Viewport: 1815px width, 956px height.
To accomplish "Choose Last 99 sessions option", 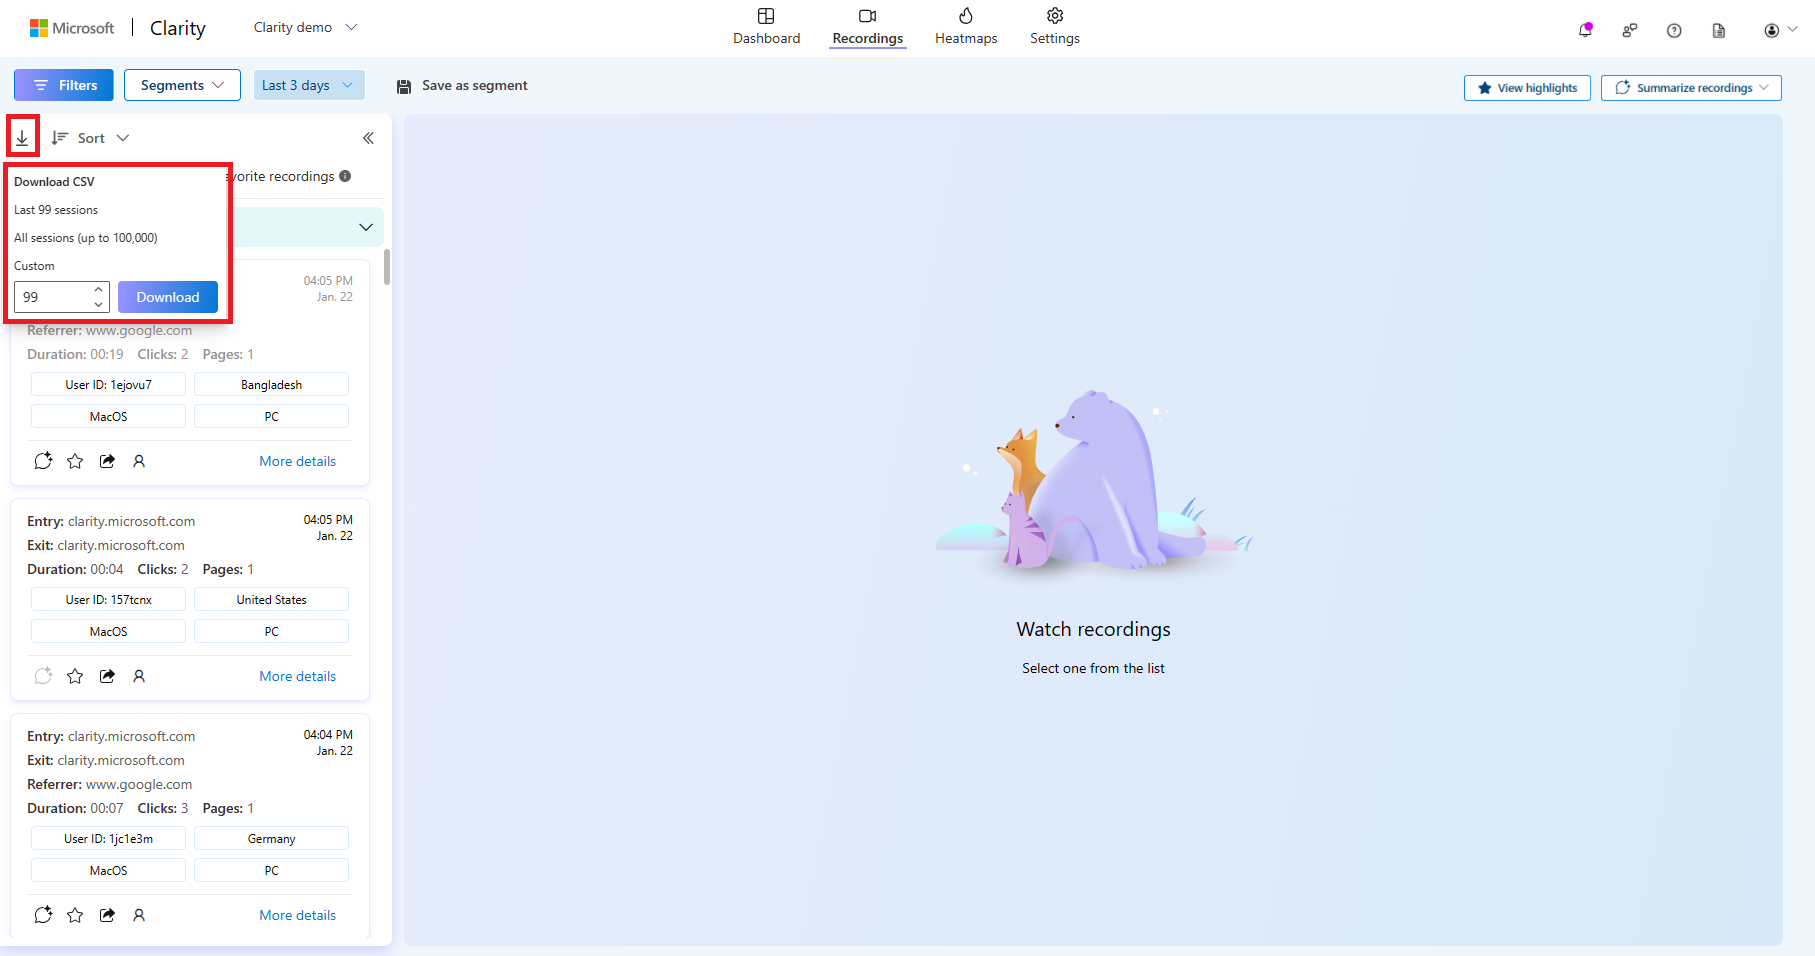I will [56, 210].
